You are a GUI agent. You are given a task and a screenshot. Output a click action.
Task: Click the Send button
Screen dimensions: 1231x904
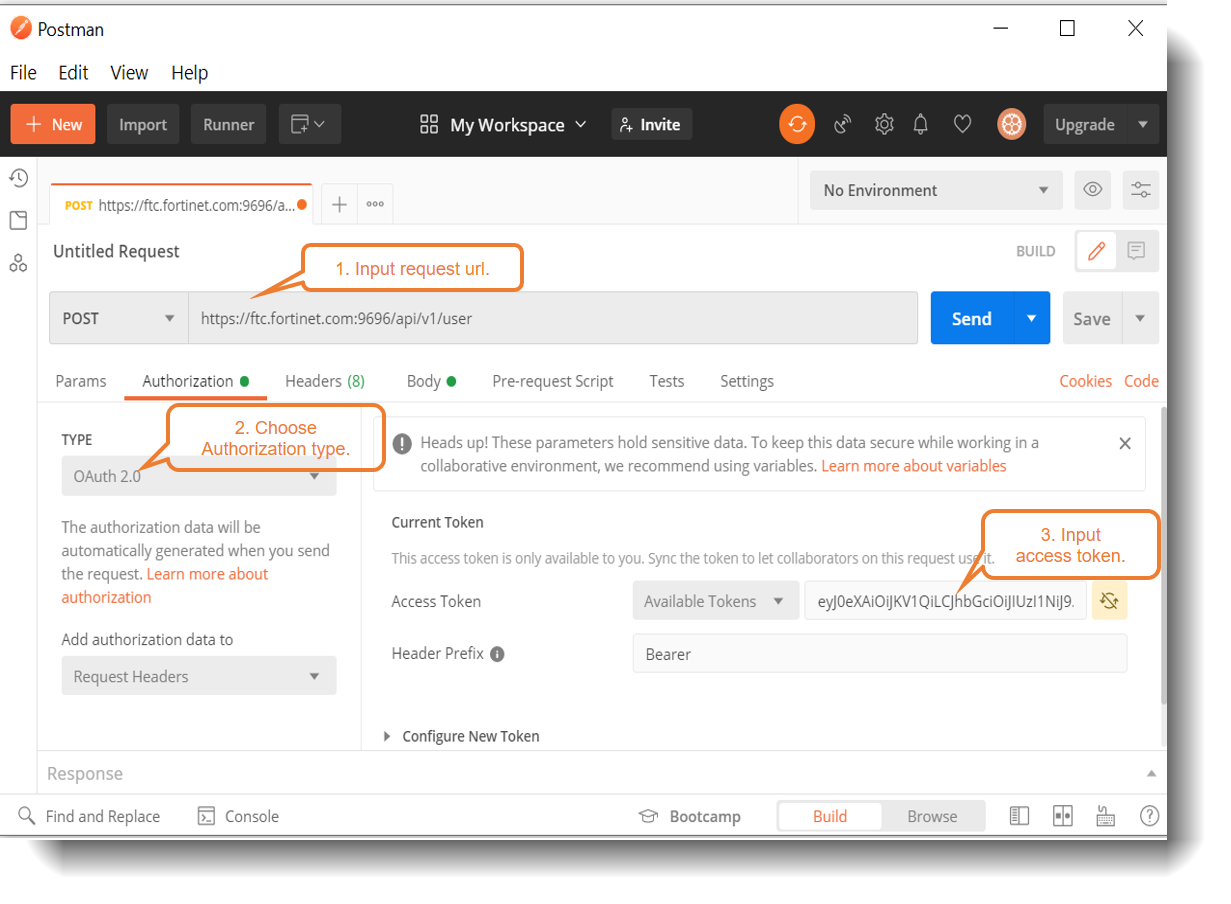coord(969,318)
